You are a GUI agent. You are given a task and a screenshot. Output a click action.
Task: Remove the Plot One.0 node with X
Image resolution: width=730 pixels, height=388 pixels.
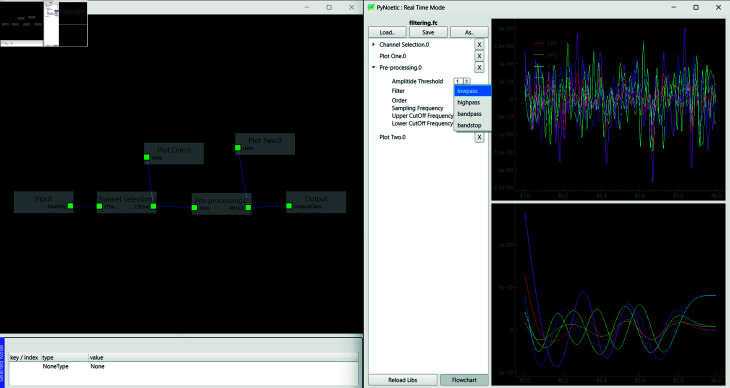pyautogui.click(x=479, y=56)
